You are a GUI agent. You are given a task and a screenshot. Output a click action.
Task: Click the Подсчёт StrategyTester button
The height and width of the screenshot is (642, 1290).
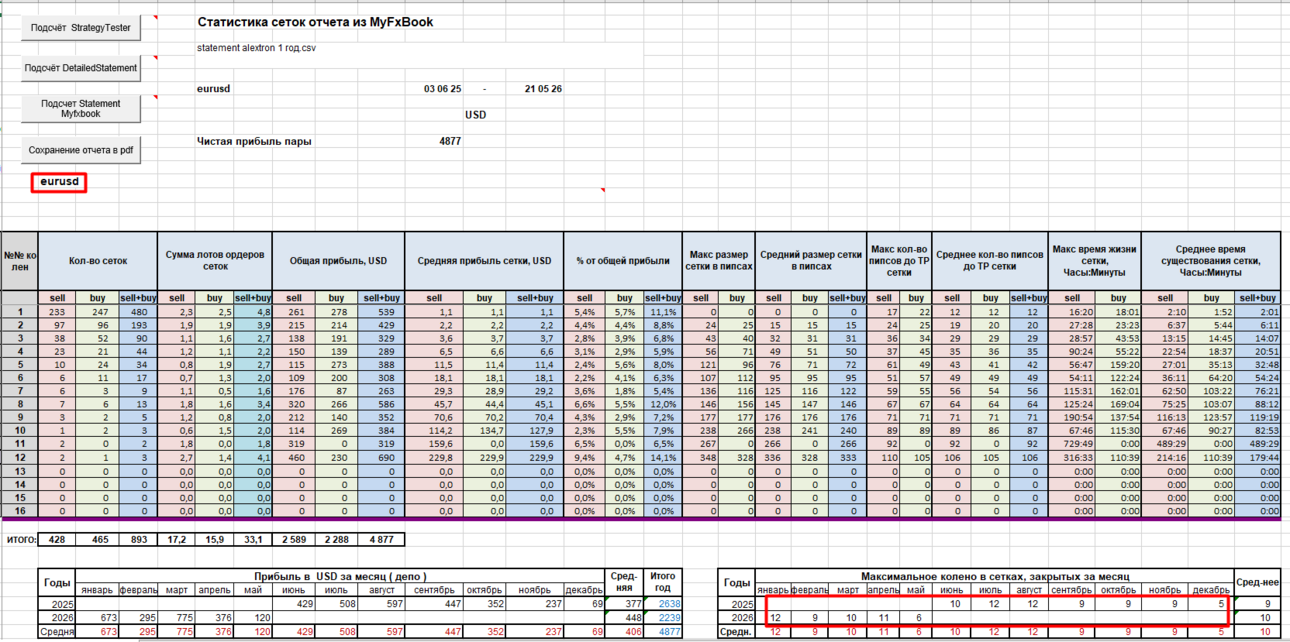81,28
